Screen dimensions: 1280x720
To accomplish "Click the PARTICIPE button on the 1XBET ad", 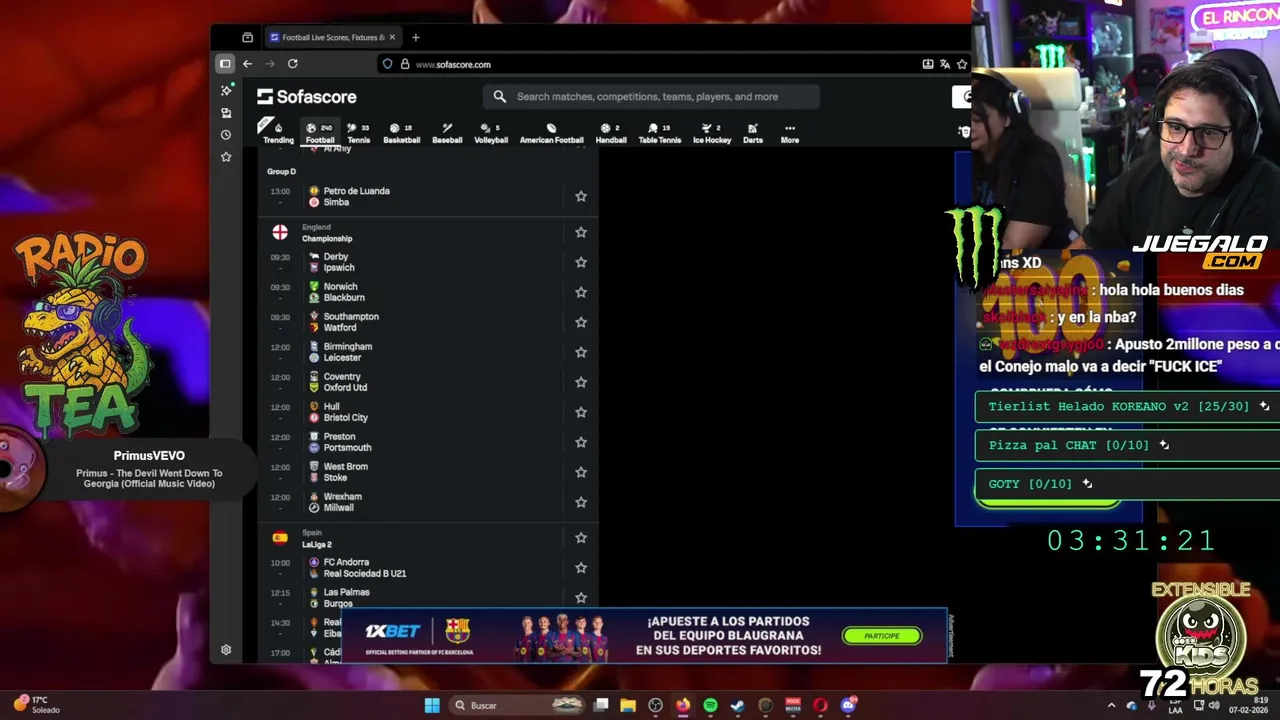I will point(882,636).
